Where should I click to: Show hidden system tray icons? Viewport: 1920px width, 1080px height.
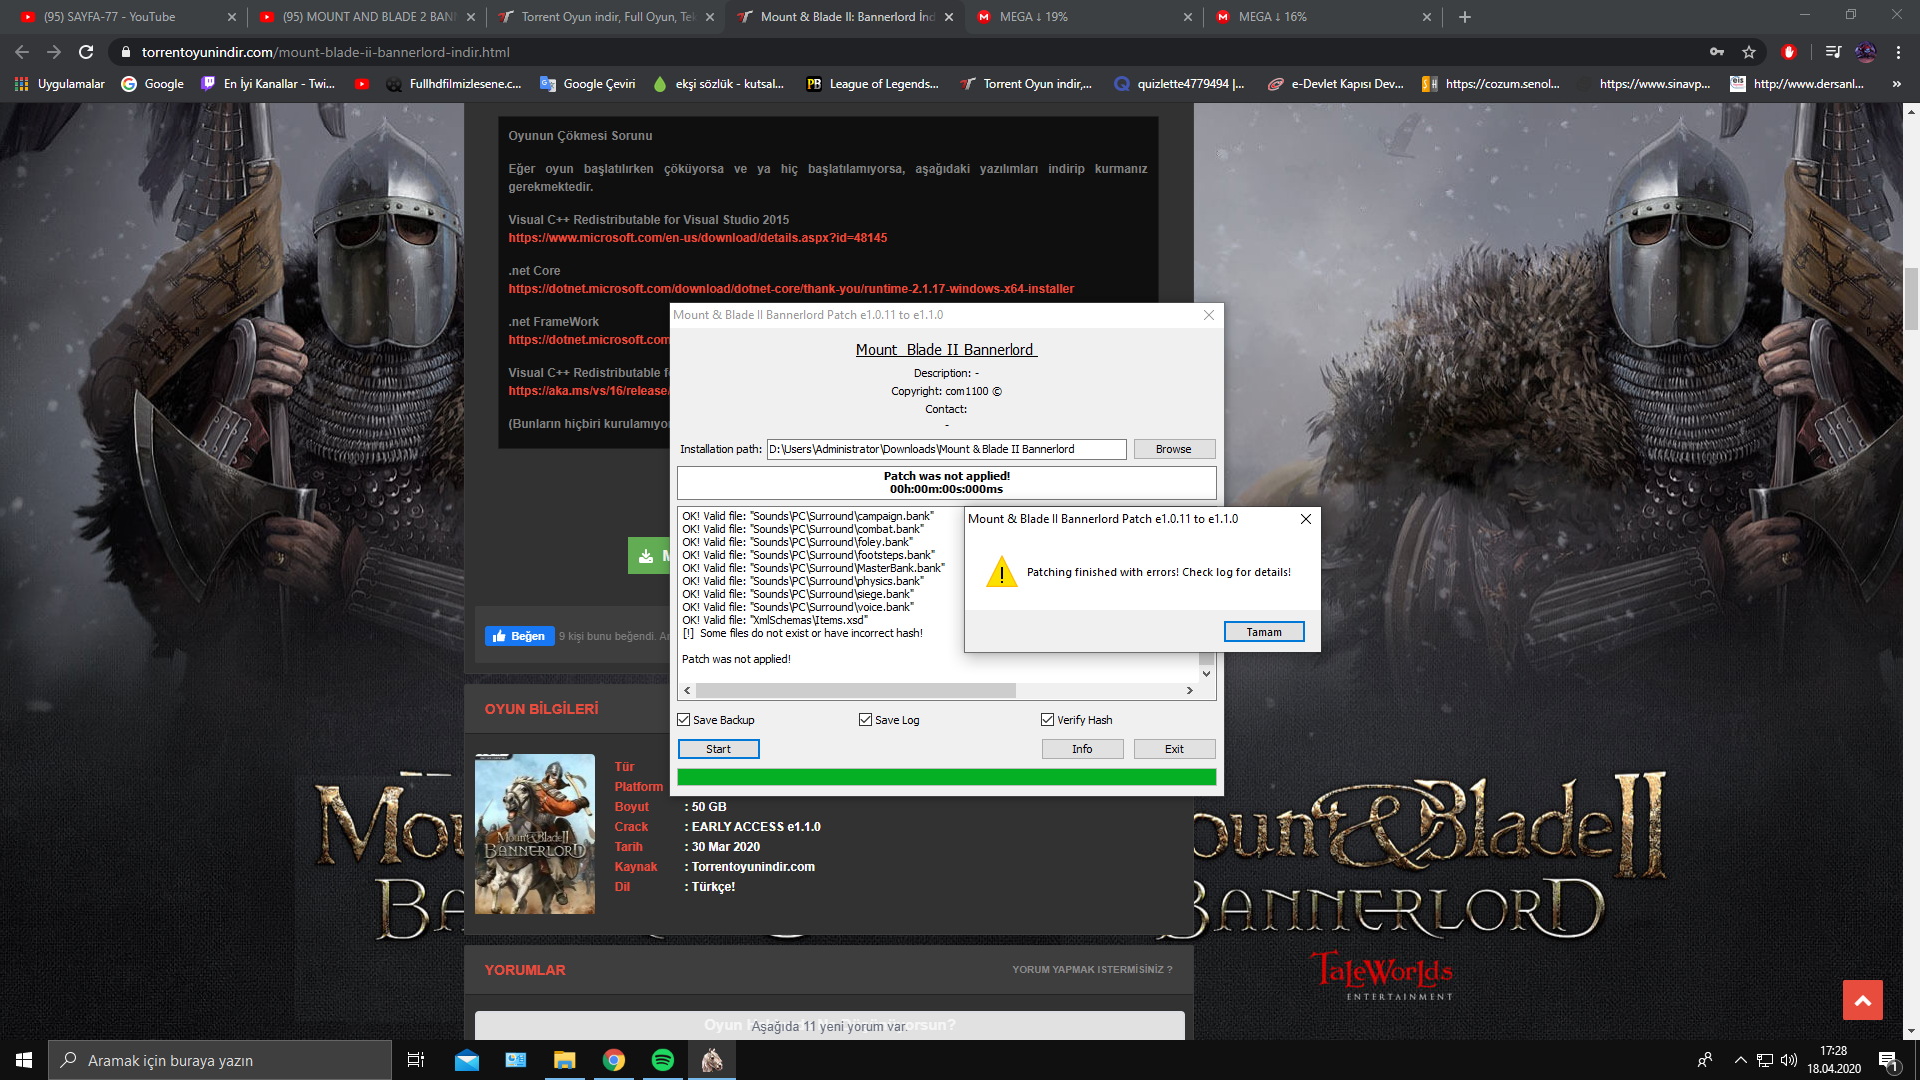click(x=1741, y=1060)
